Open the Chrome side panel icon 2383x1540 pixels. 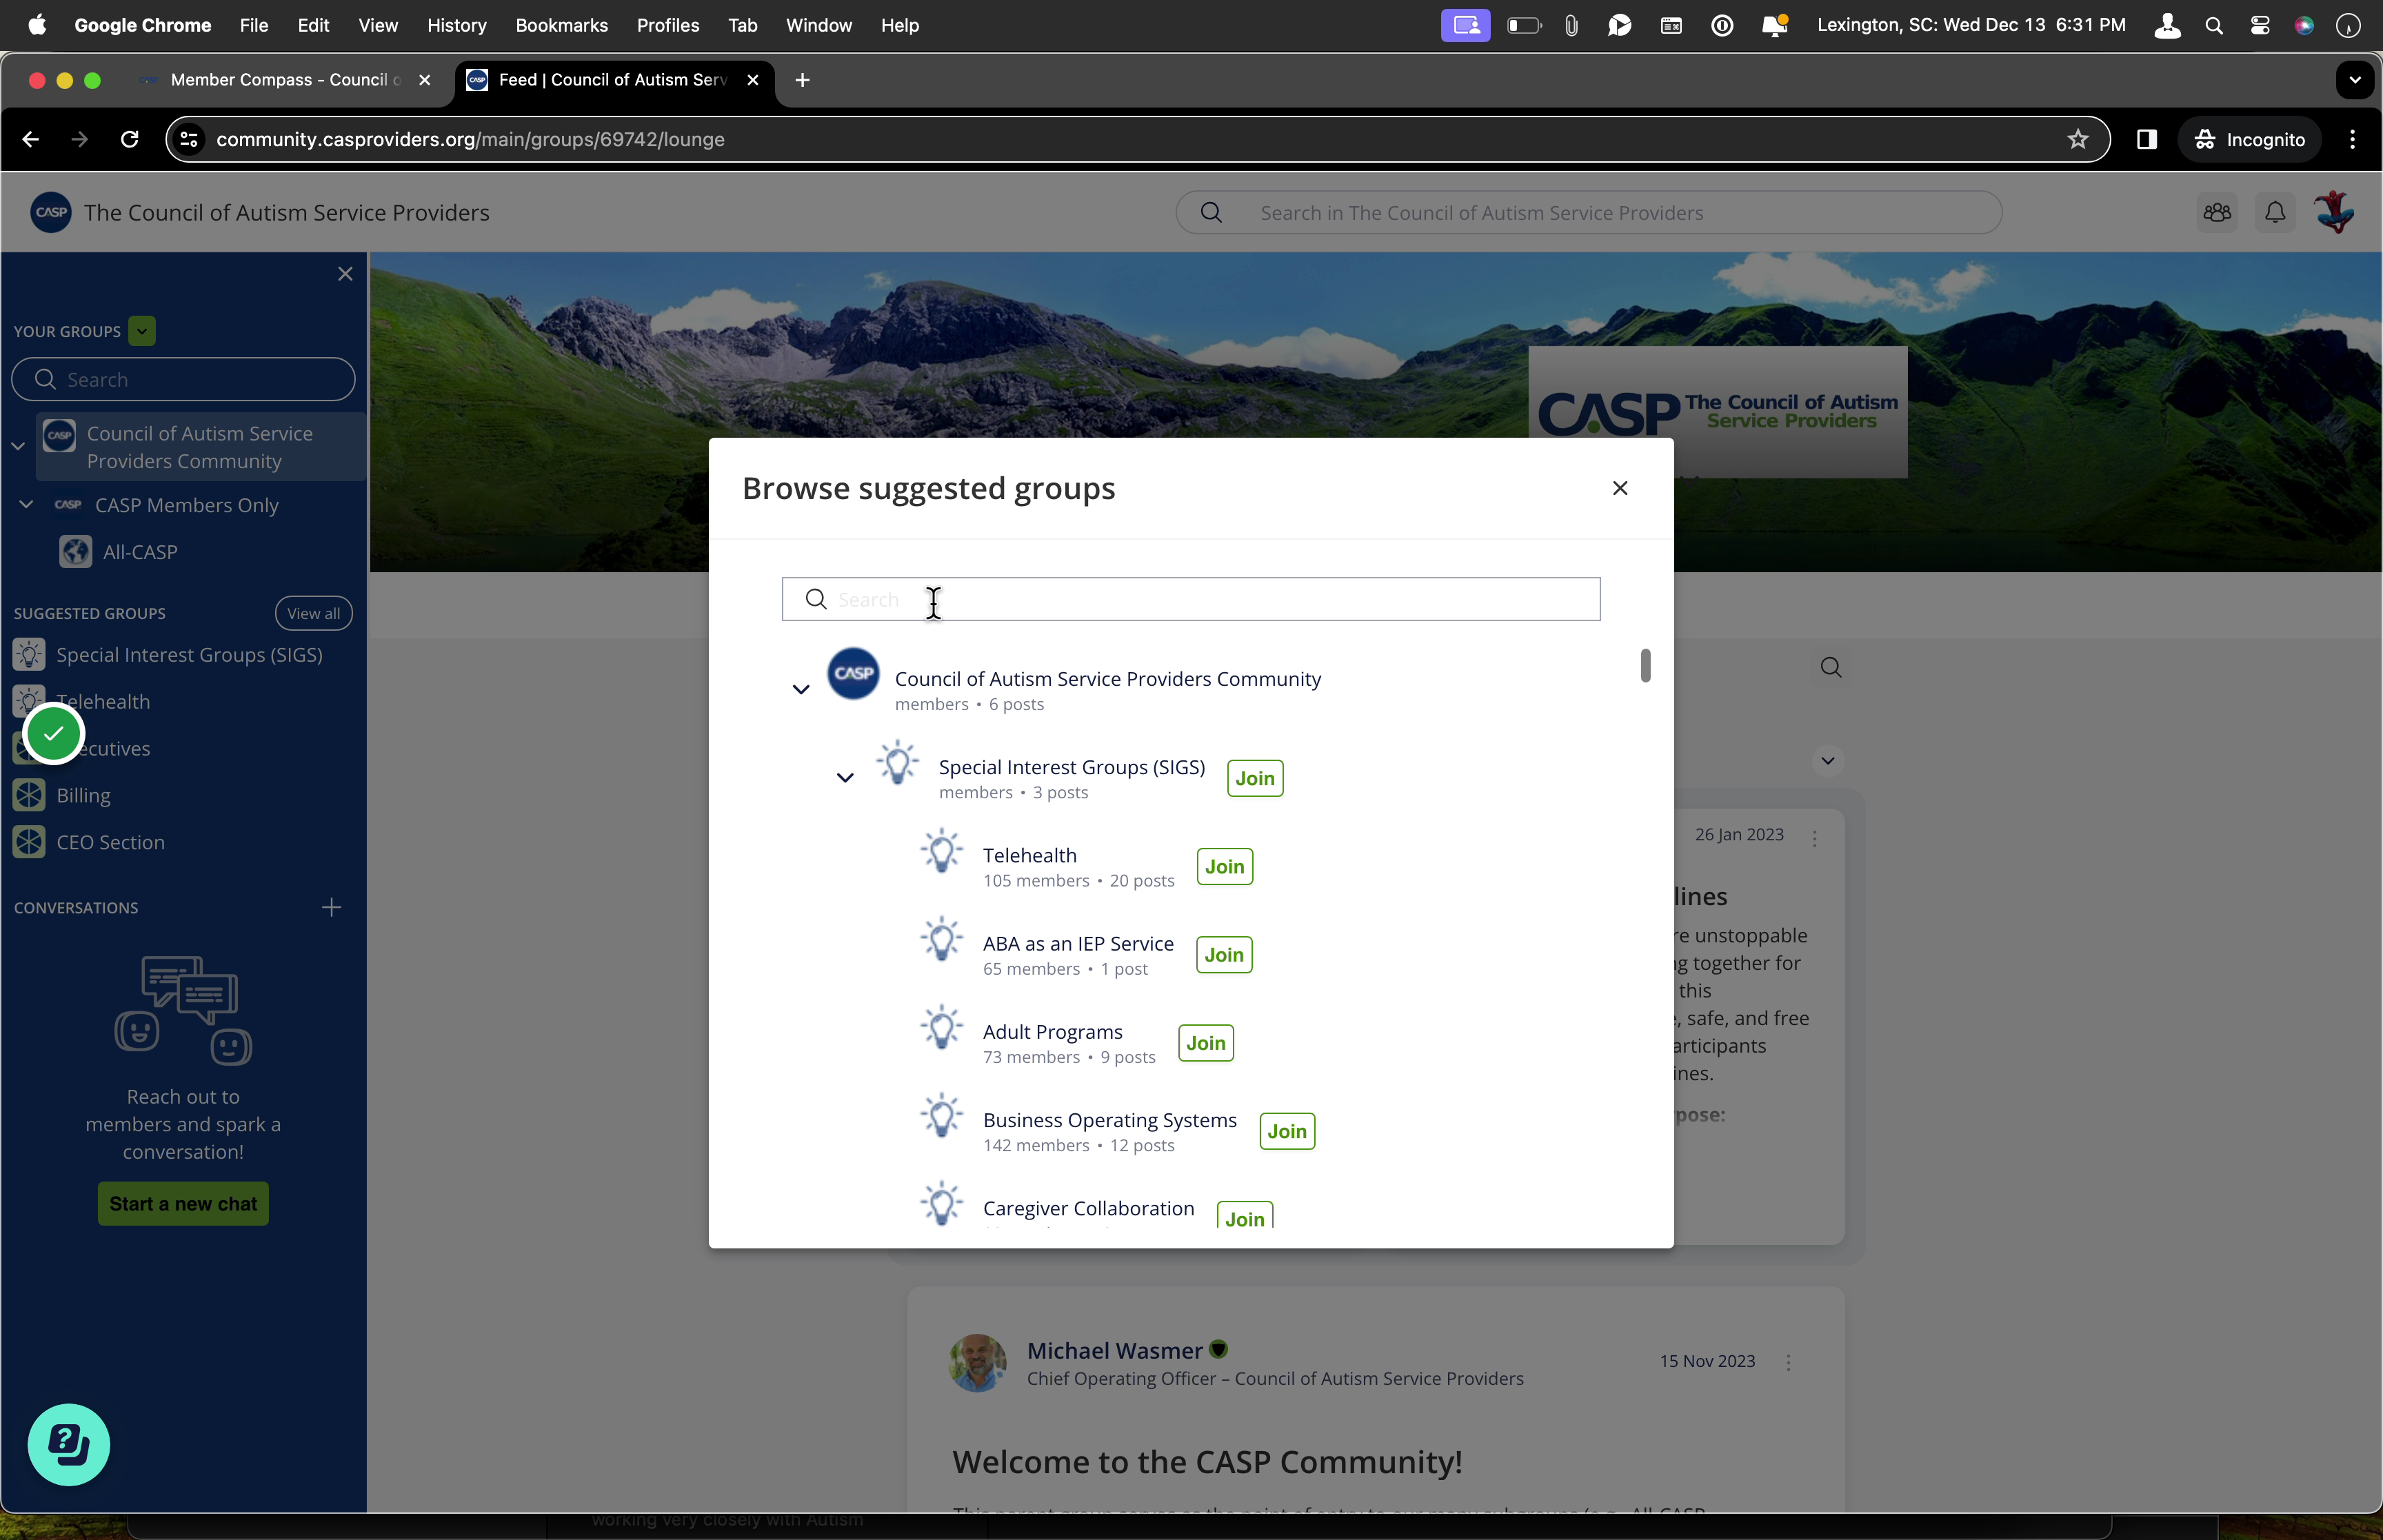pos(2146,139)
